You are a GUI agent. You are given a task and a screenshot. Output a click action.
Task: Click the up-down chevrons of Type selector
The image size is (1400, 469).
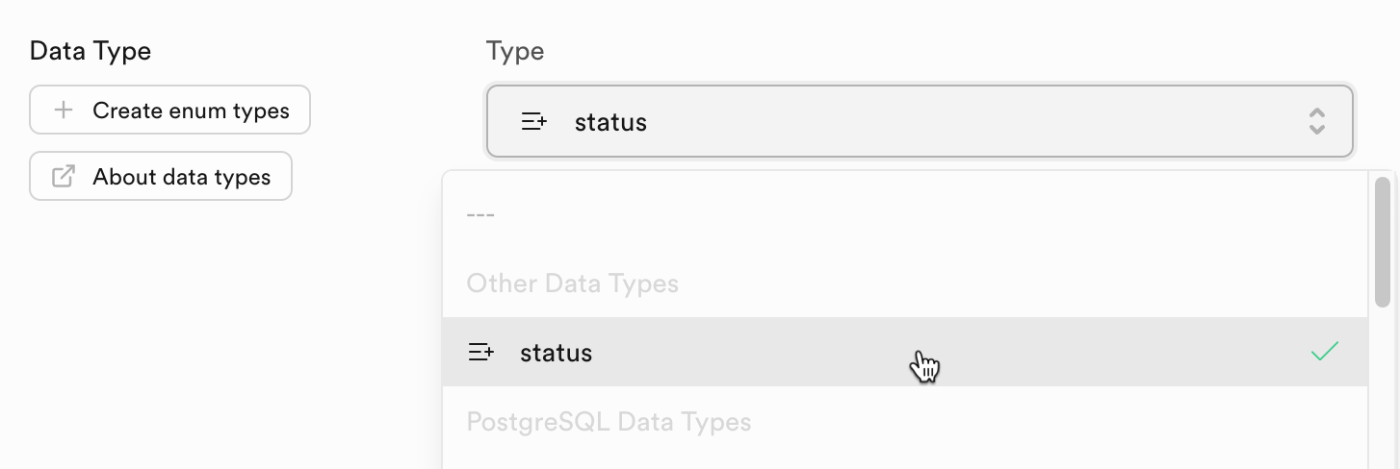1317,122
